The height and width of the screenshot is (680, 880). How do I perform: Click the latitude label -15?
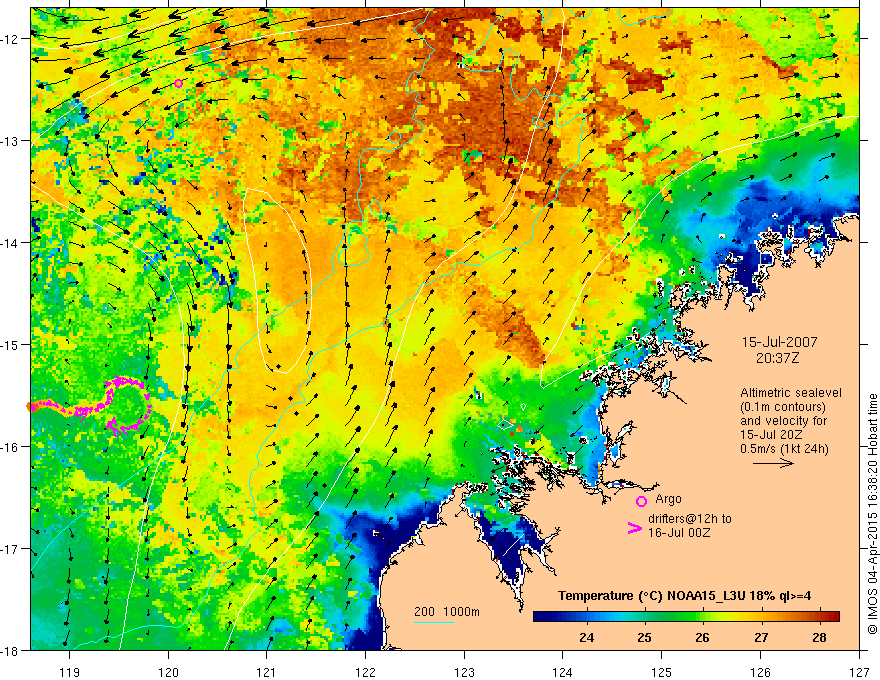pyautogui.click(x=11, y=344)
